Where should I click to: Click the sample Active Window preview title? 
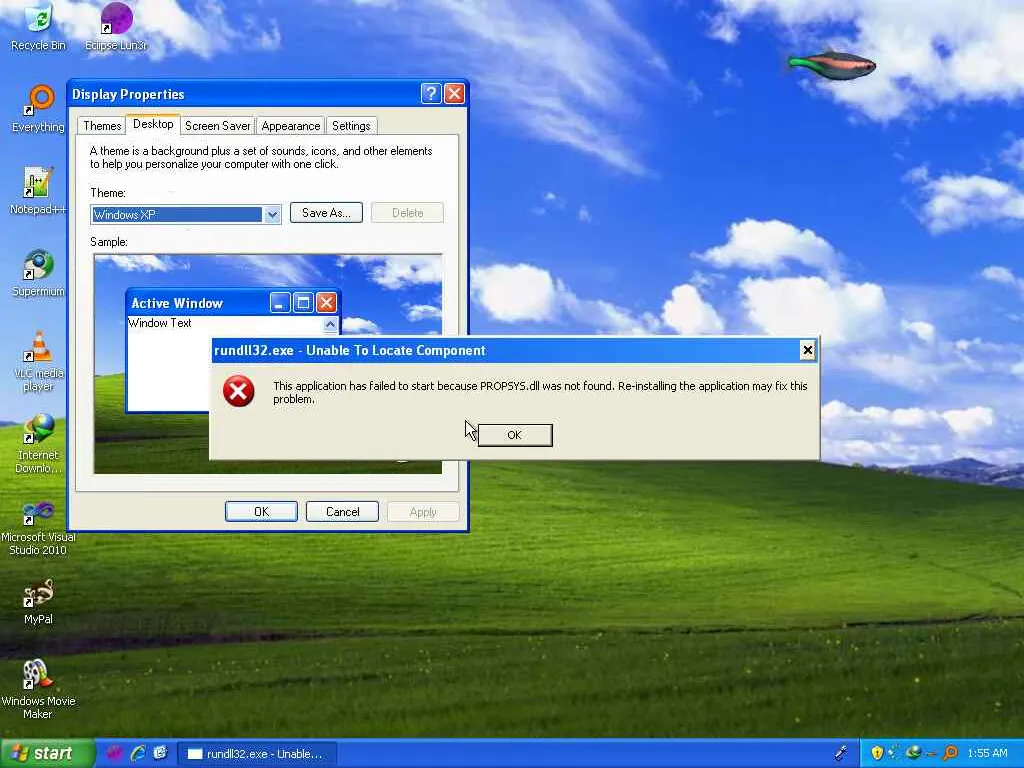pyautogui.click(x=177, y=303)
